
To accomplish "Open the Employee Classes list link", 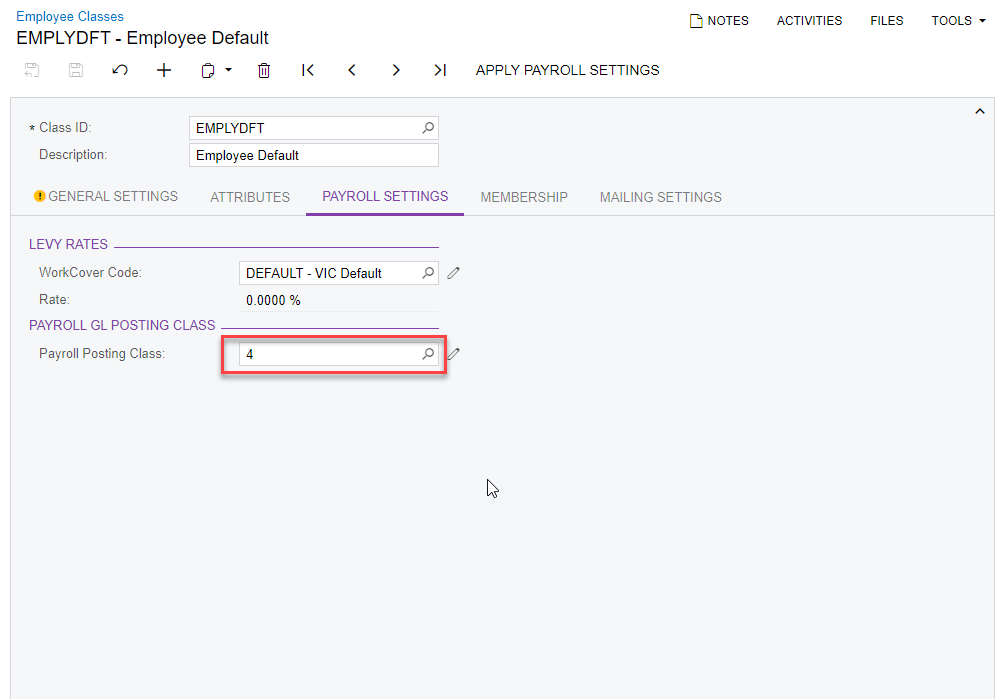I will coord(69,16).
